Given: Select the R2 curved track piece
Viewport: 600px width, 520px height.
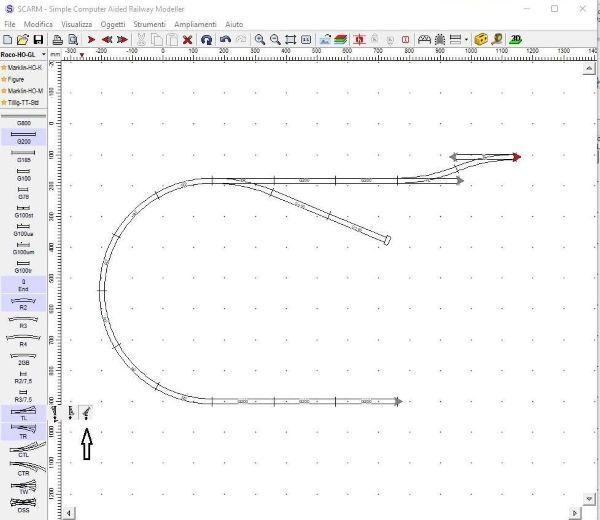Looking at the screenshot, I should point(23,303).
